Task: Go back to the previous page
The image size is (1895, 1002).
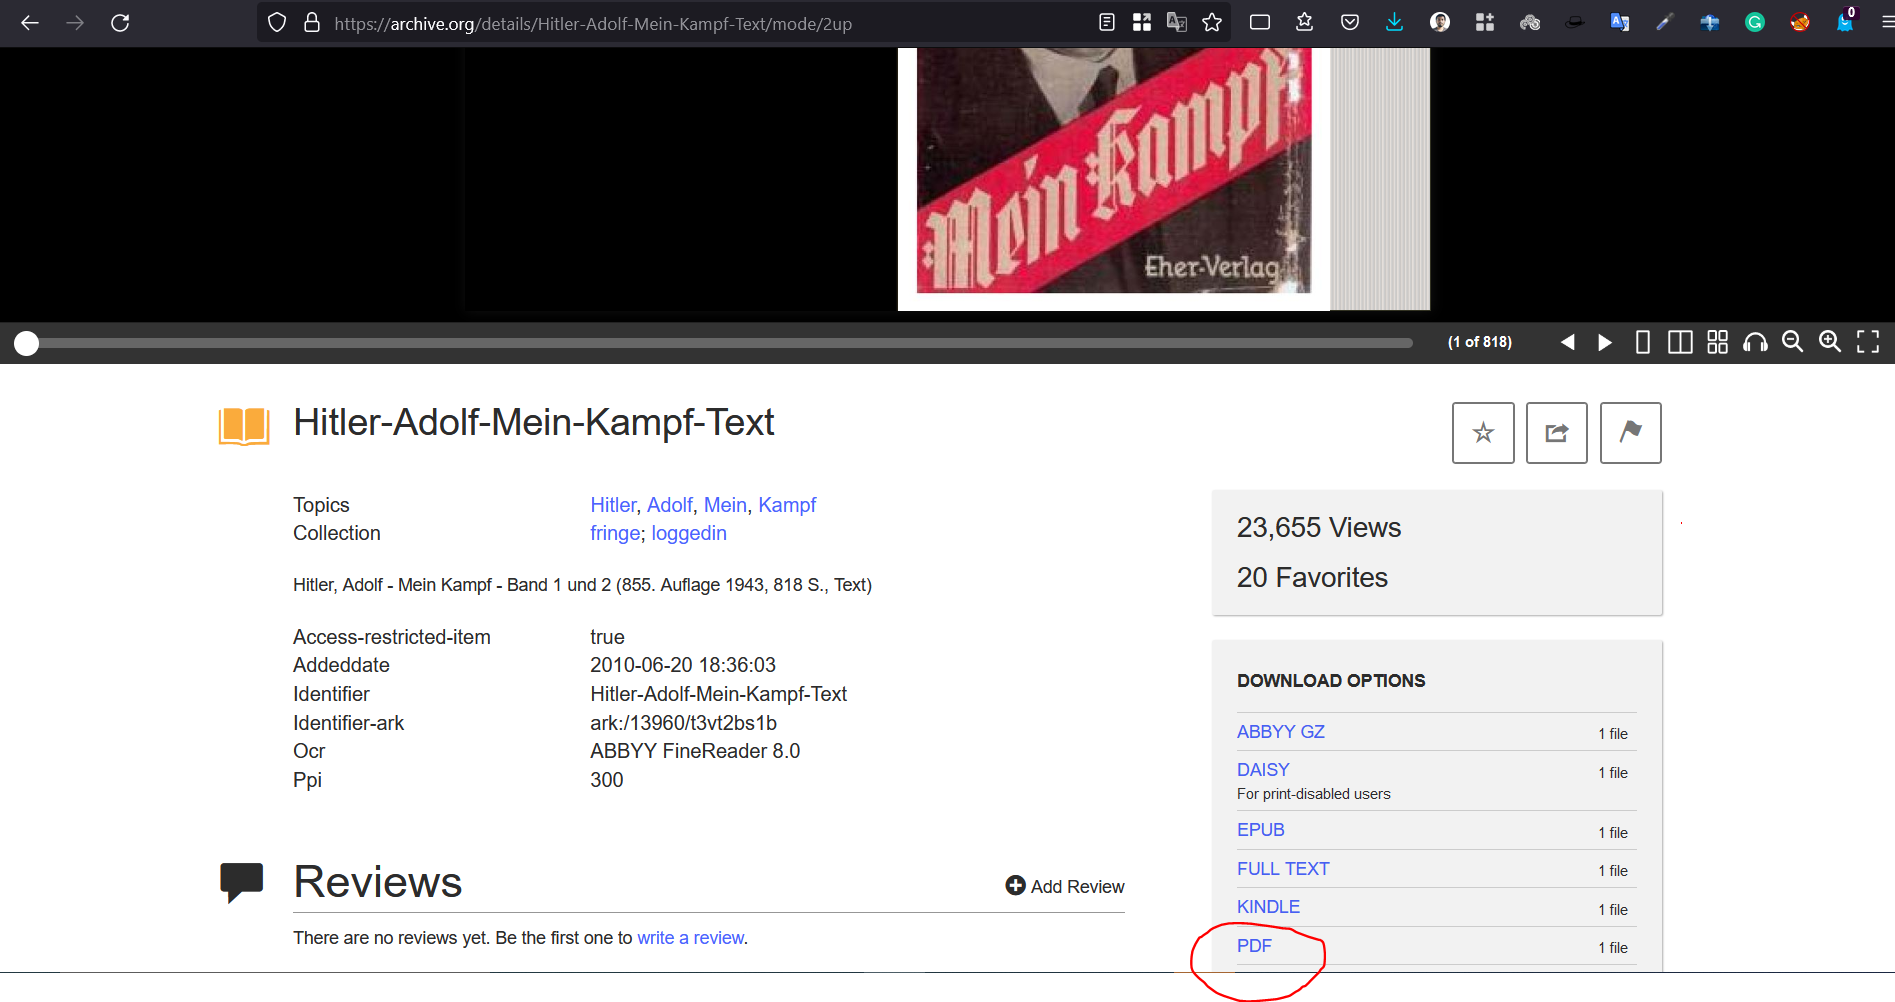Action: (30, 23)
